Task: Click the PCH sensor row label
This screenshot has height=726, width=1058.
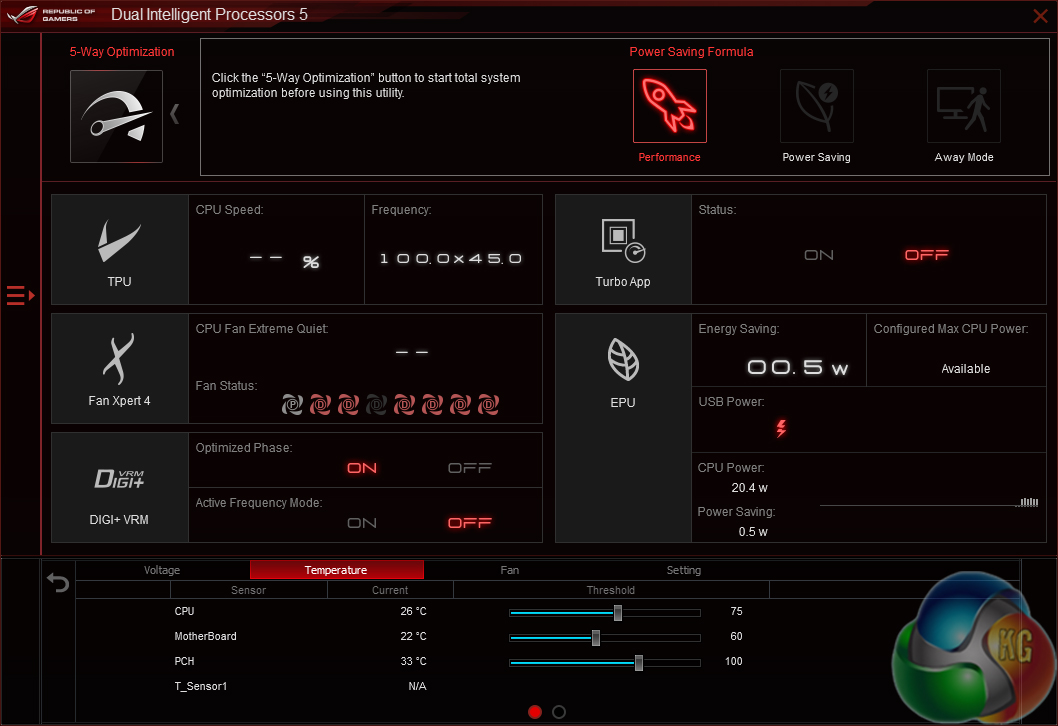Action: pos(184,661)
